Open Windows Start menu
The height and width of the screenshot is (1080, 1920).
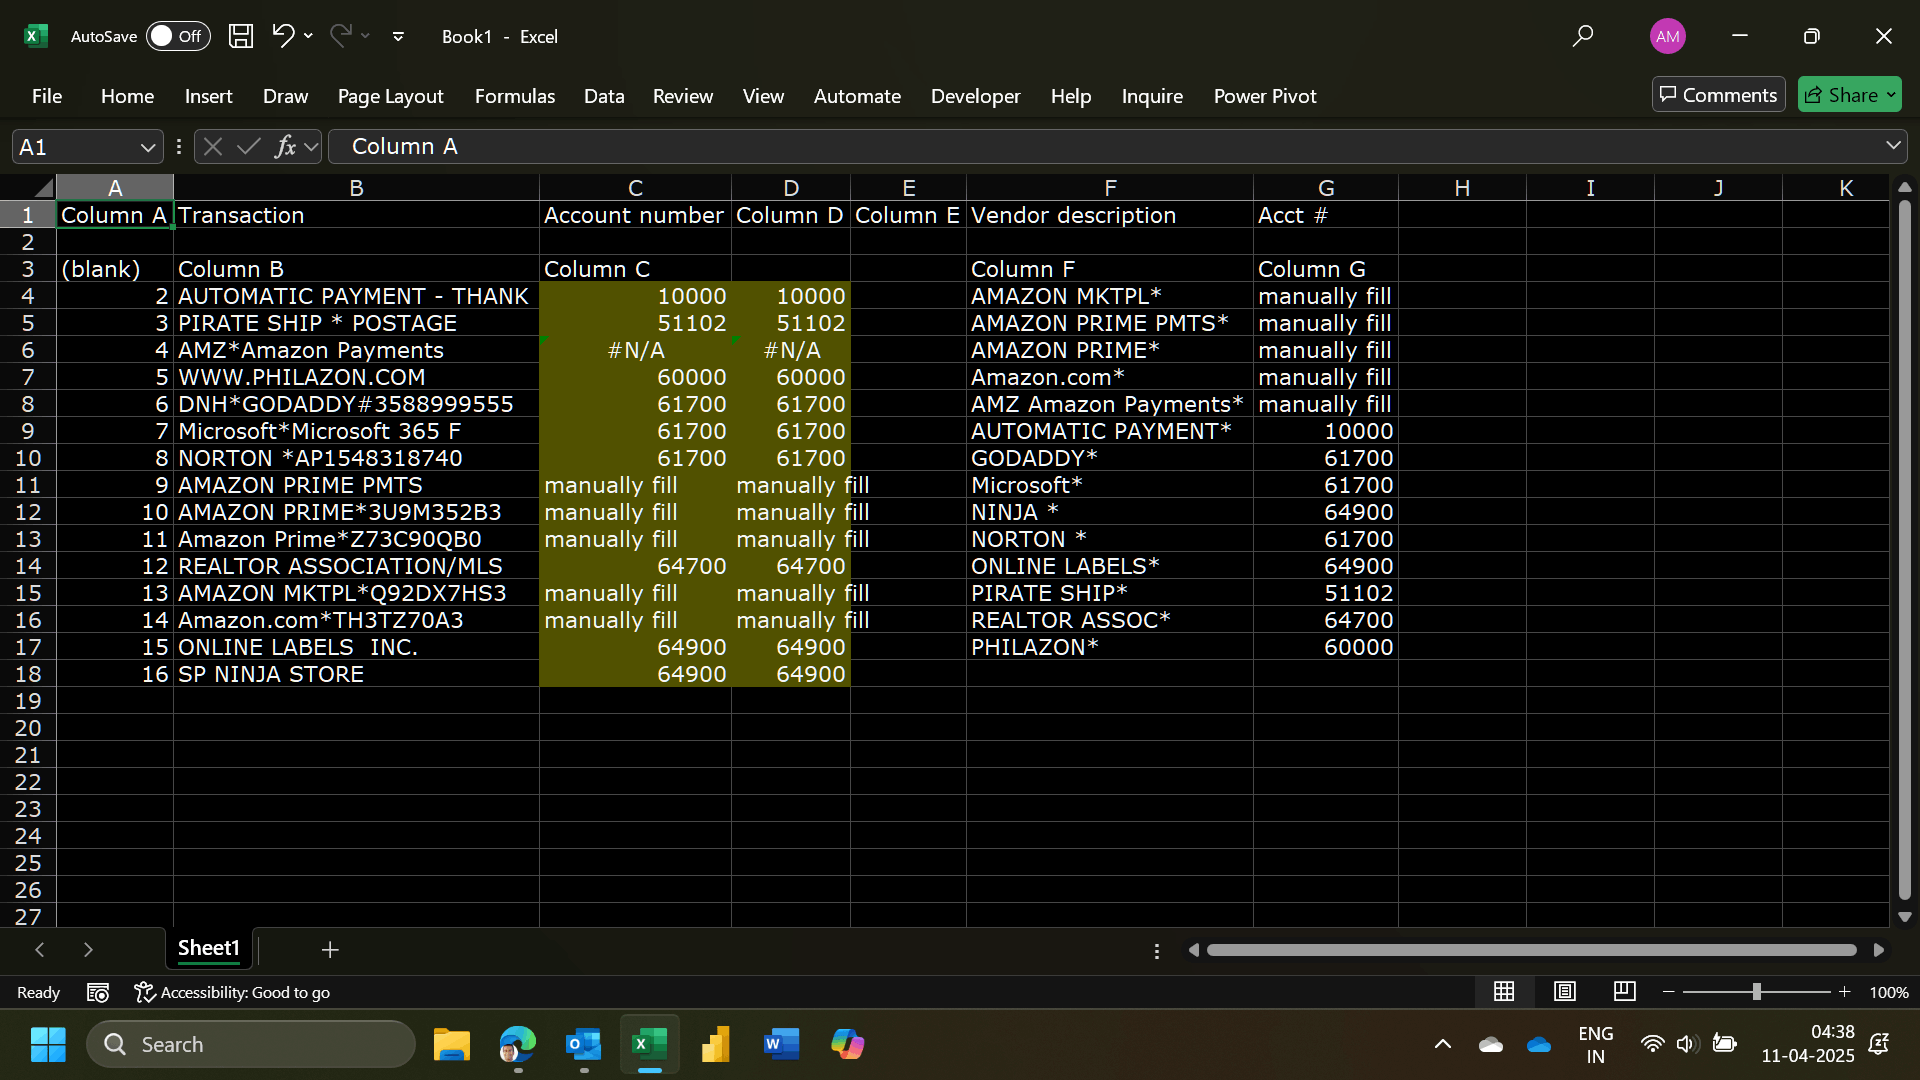[x=48, y=1044]
